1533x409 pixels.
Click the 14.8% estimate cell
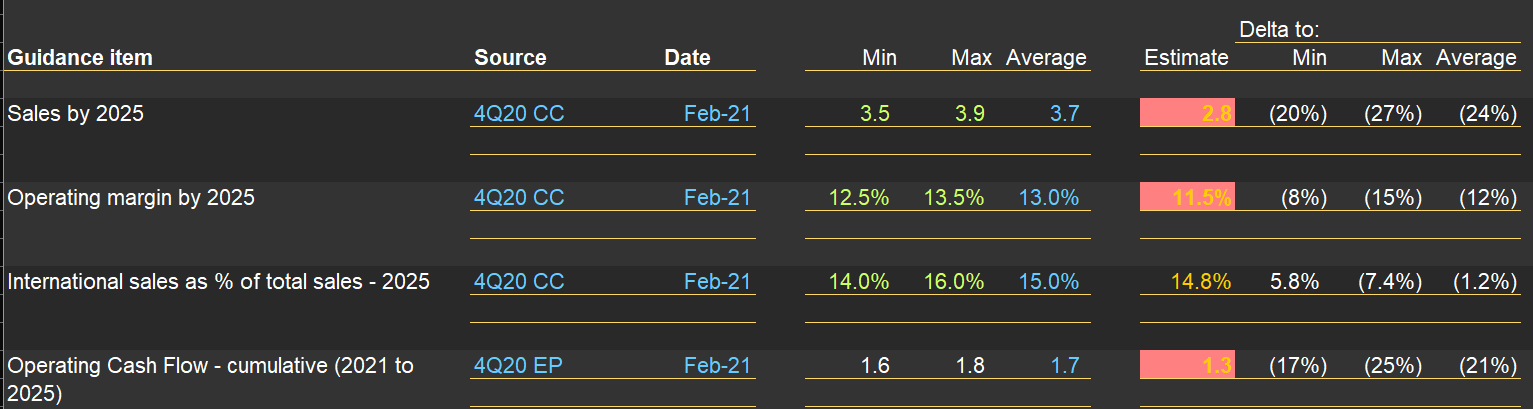point(1201,282)
